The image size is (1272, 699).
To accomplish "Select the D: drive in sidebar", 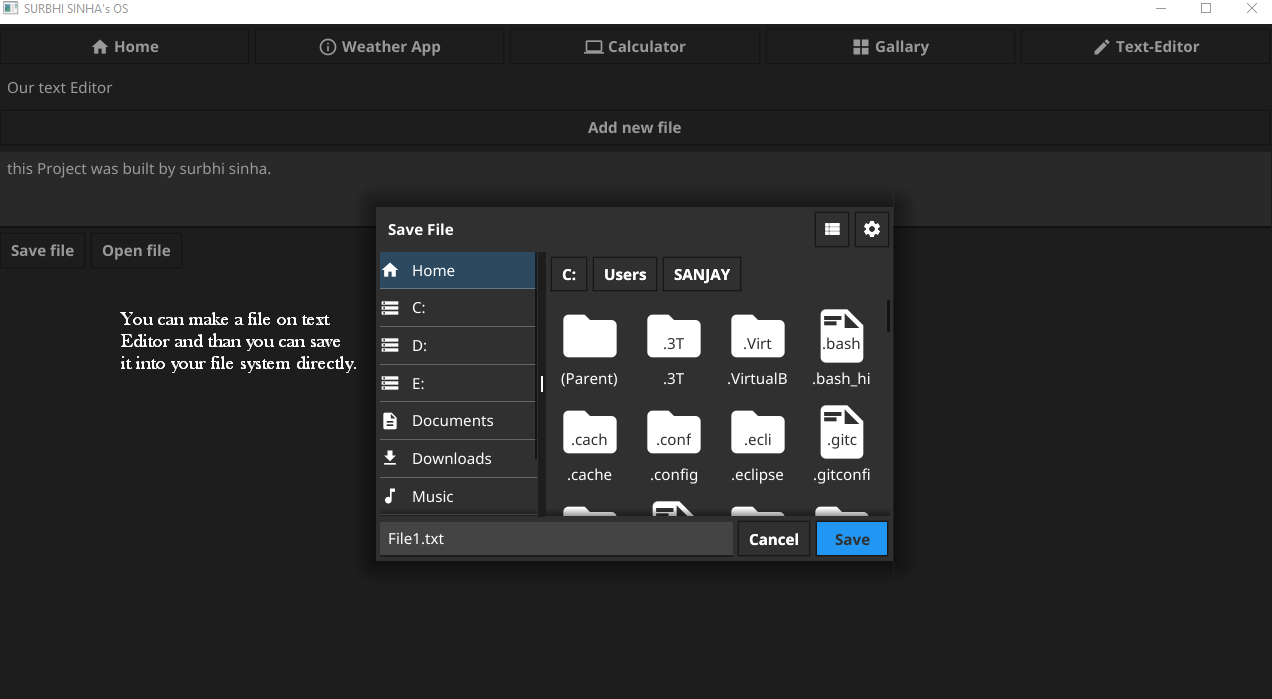I will (x=458, y=345).
